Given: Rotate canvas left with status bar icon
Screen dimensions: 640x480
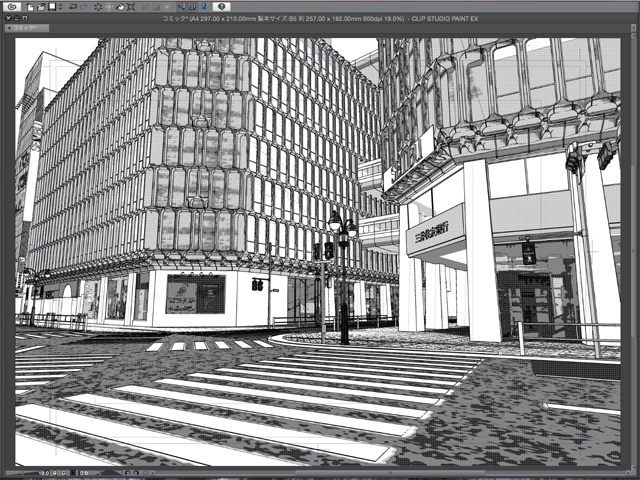Looking at the screenshot, I should tap(127, 473).
